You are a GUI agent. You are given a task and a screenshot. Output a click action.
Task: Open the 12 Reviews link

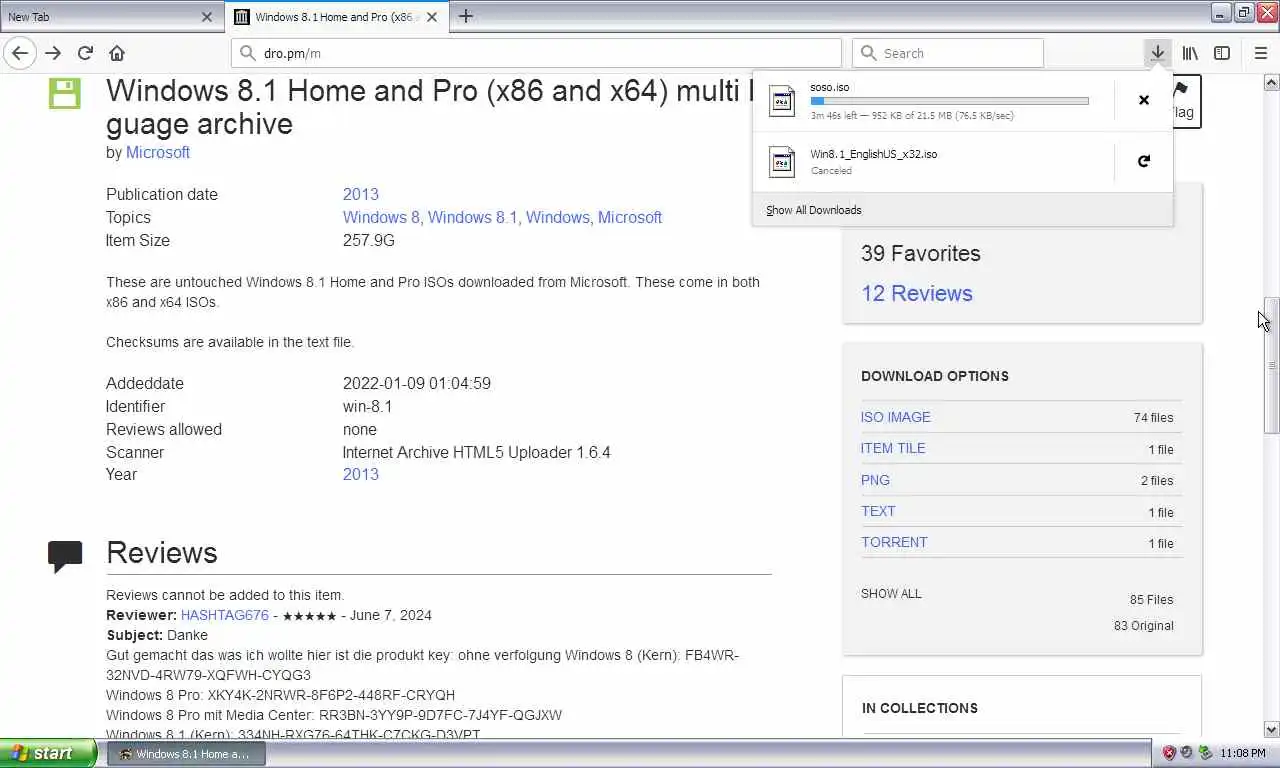coord(917,293)
